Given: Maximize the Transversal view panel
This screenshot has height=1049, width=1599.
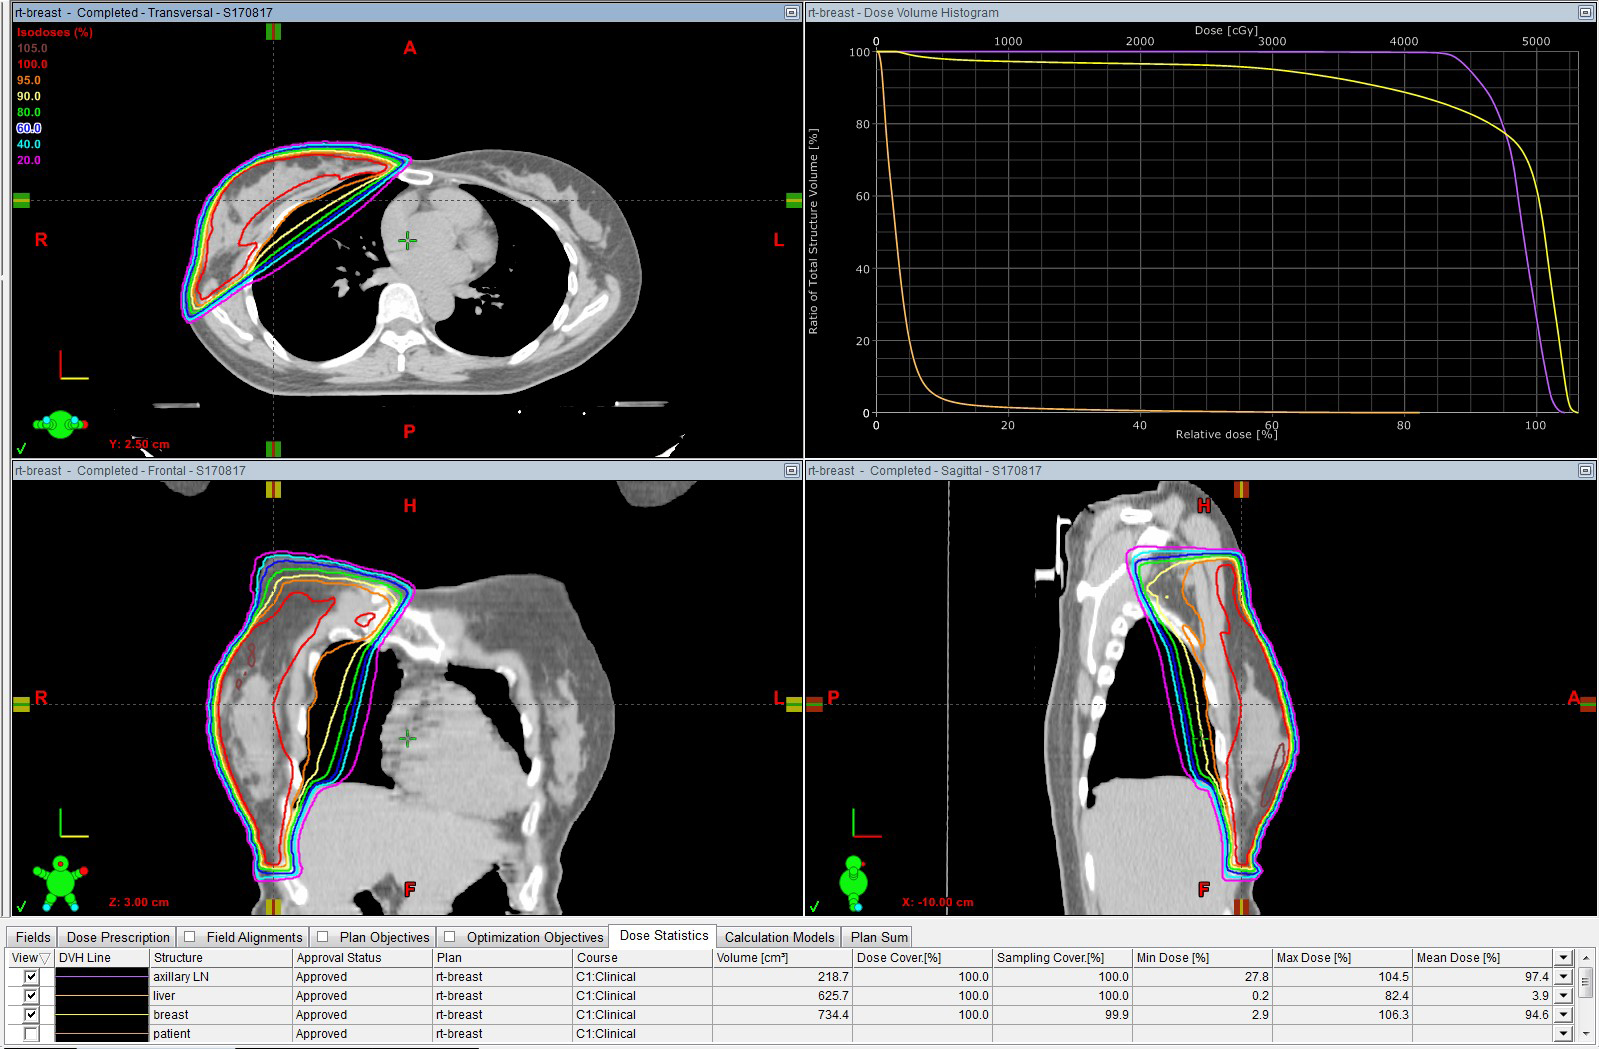Looking at the screenshot, I should pos(791,13).
